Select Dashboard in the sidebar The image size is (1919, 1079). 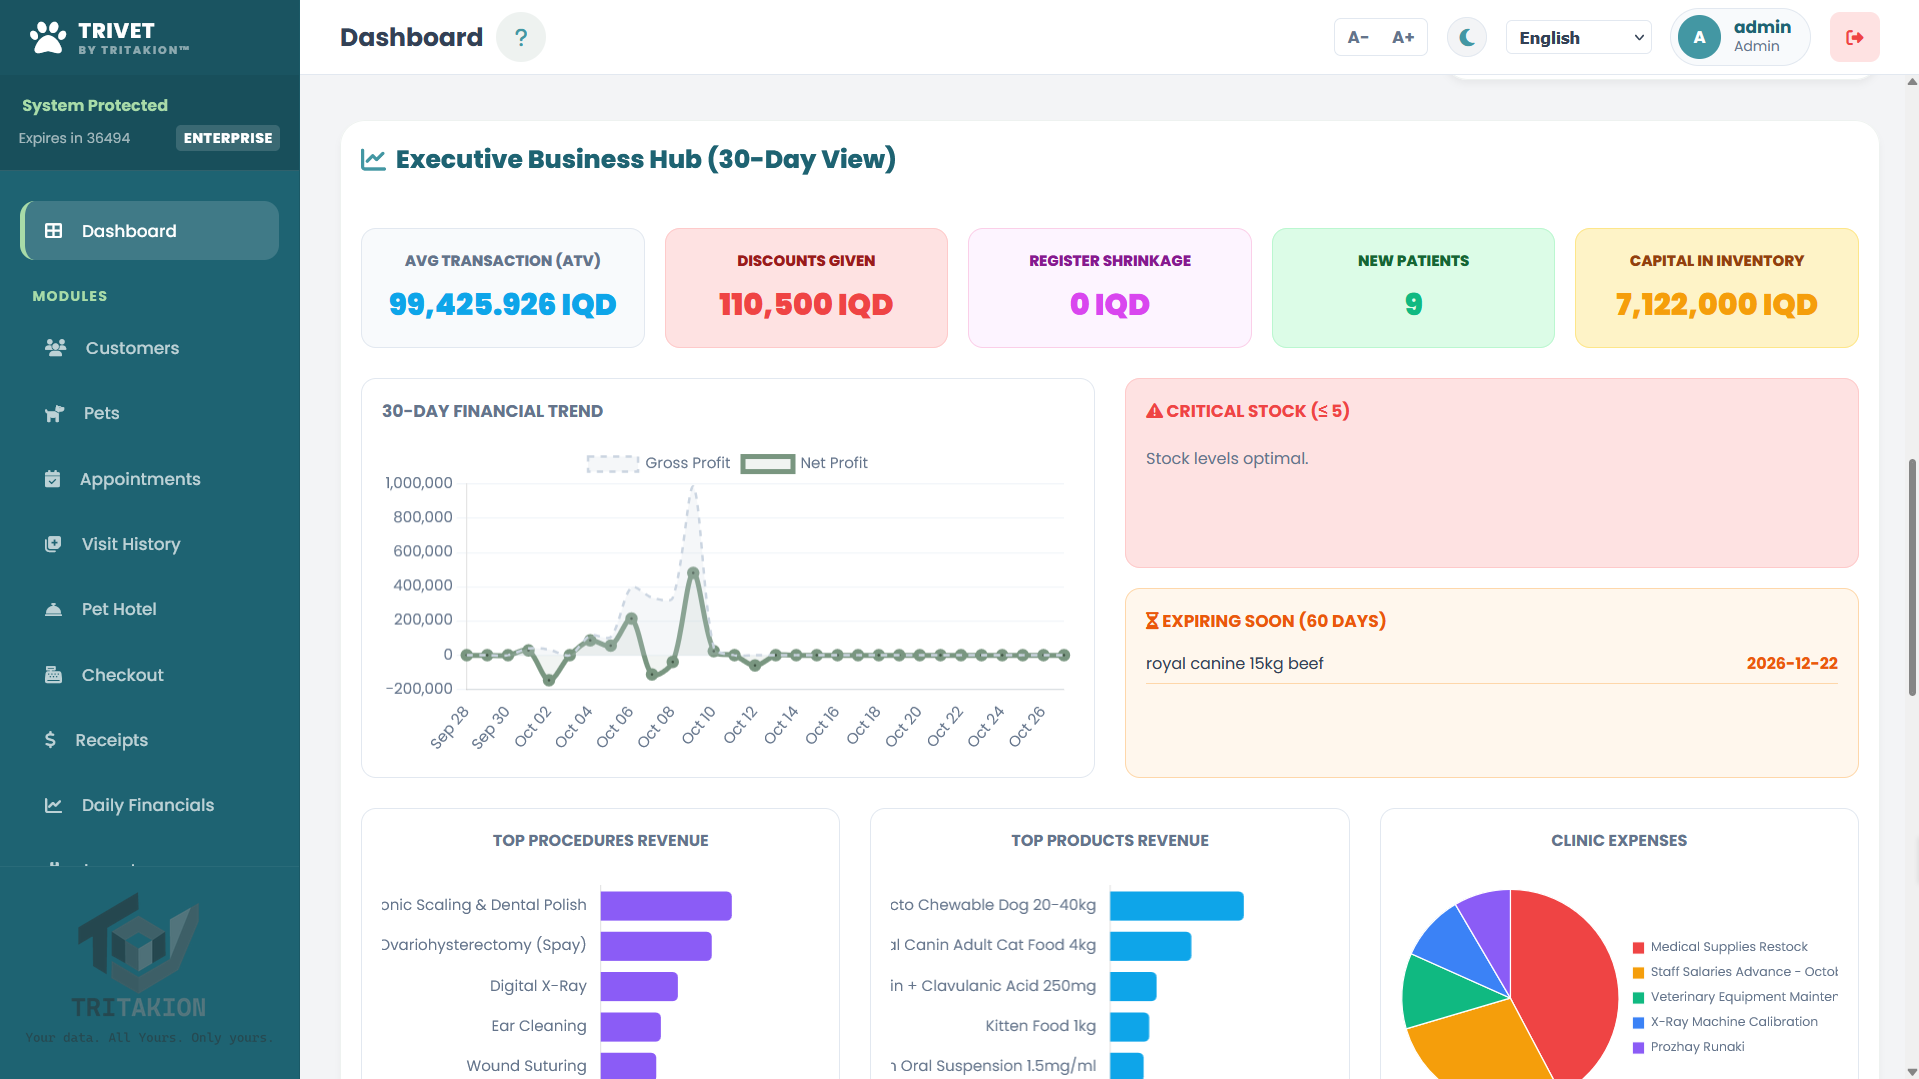150,231
